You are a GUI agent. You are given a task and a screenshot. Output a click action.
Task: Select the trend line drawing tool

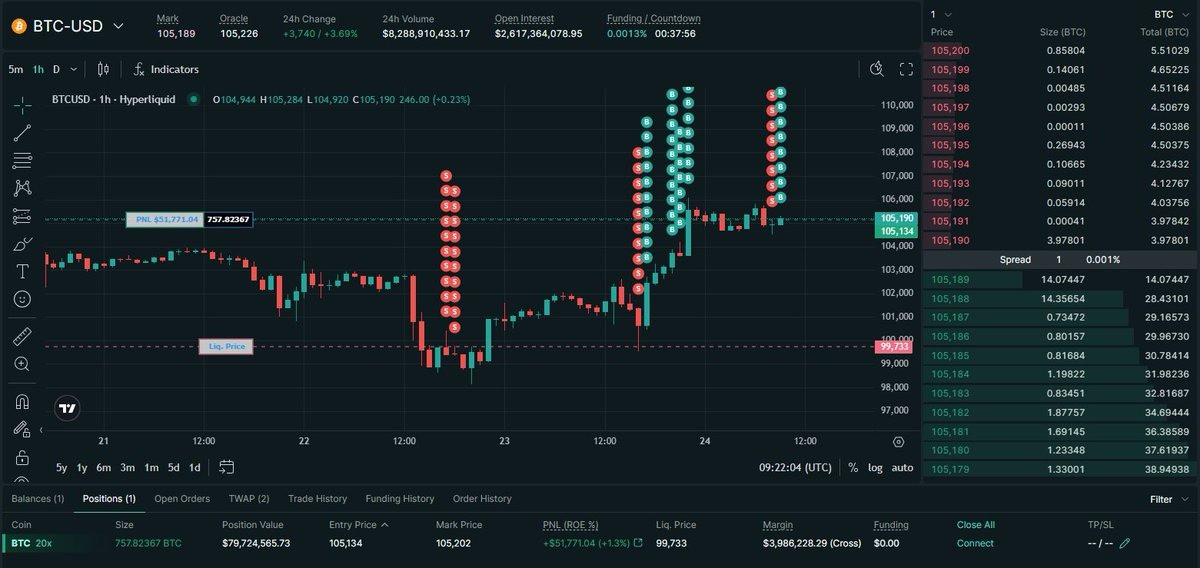click(x=22, y=132)
